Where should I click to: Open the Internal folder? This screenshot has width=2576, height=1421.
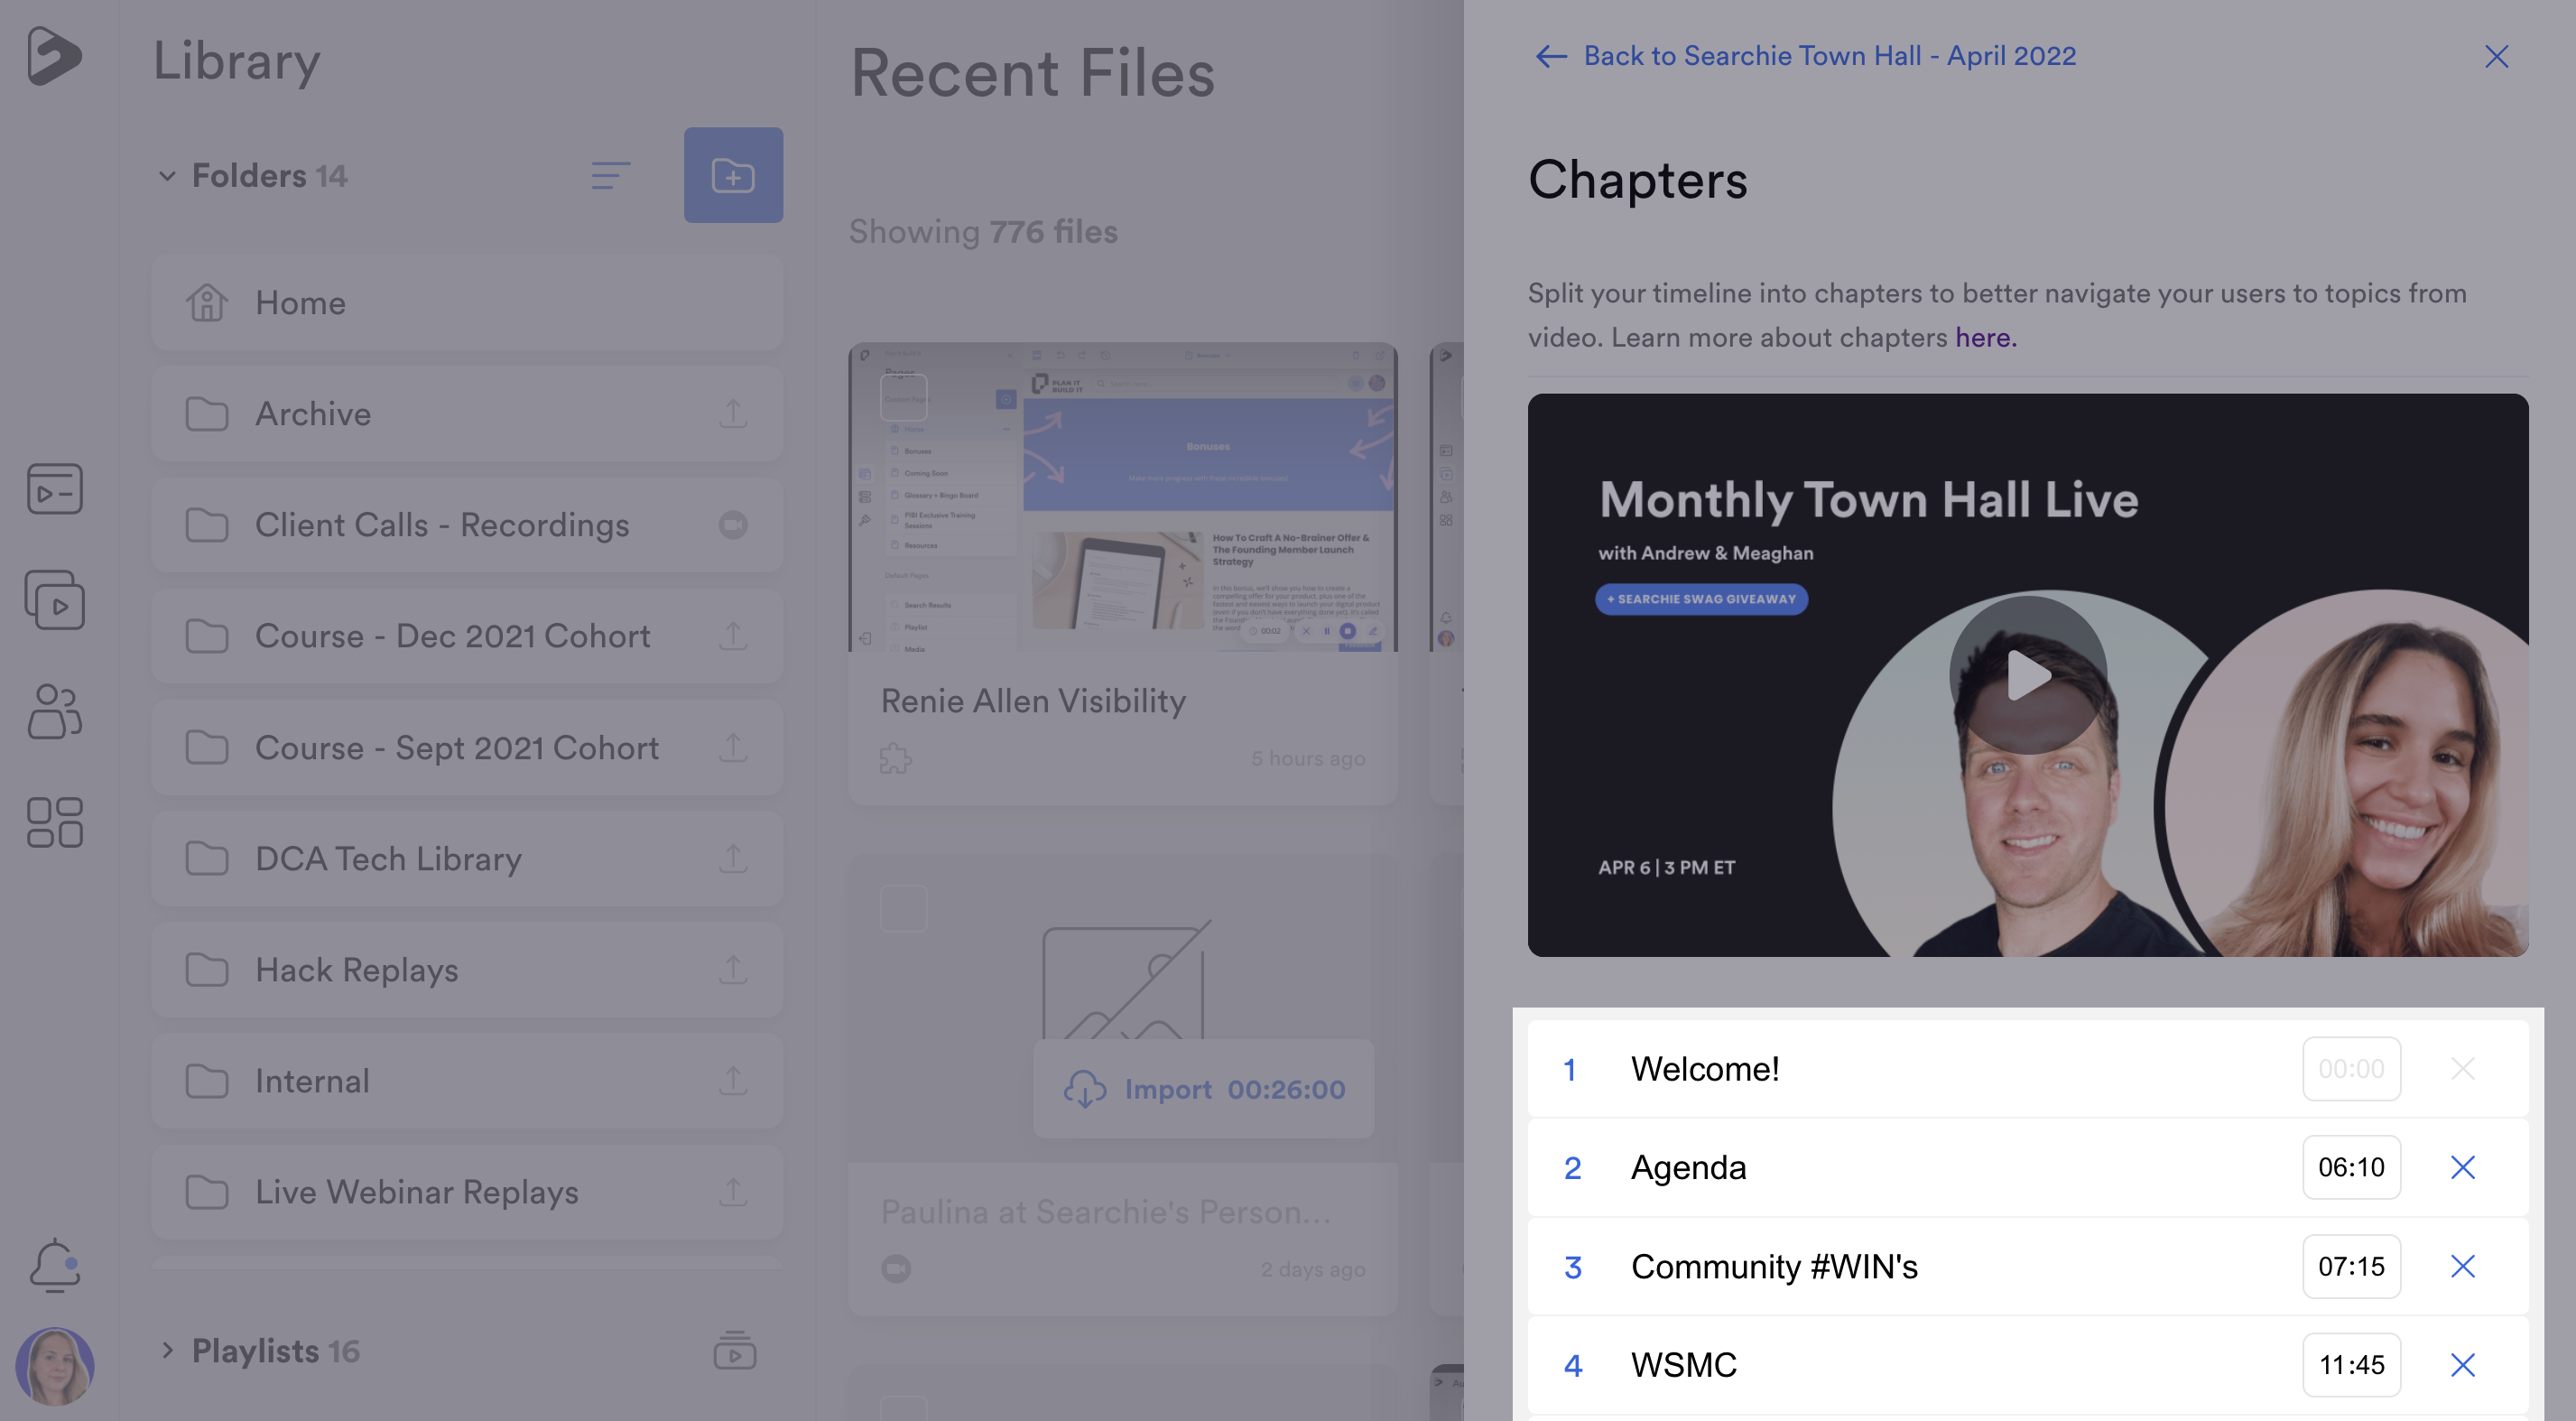click(467, 1080)
